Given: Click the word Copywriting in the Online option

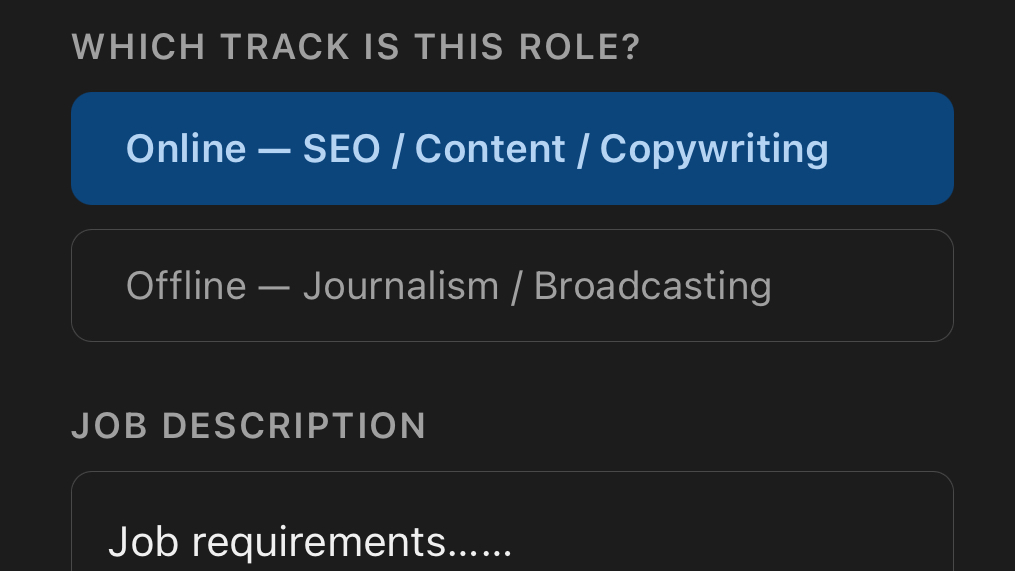Looking at the screenshot, I should click(x=714, y=150).
